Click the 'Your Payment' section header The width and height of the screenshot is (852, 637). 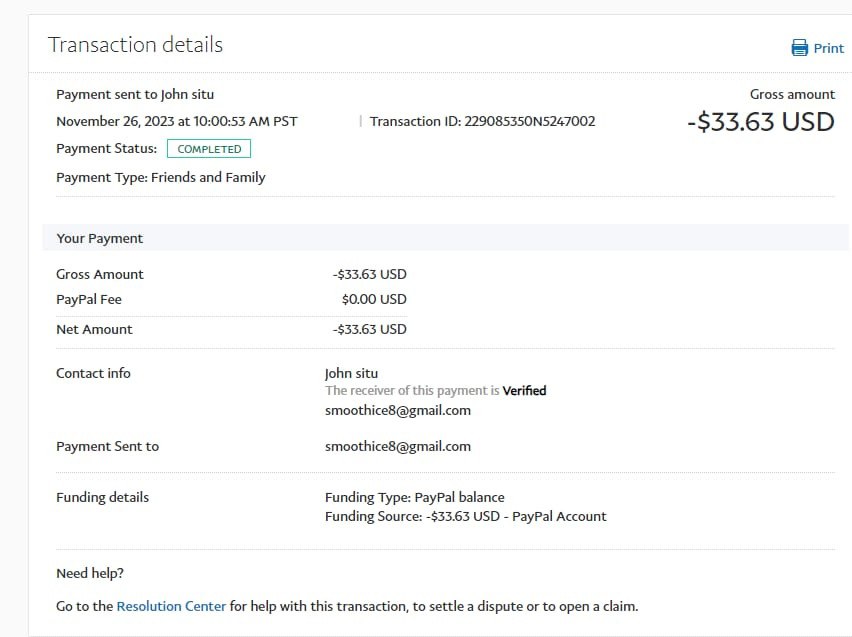pyautogui.click(x=99, y=238)
